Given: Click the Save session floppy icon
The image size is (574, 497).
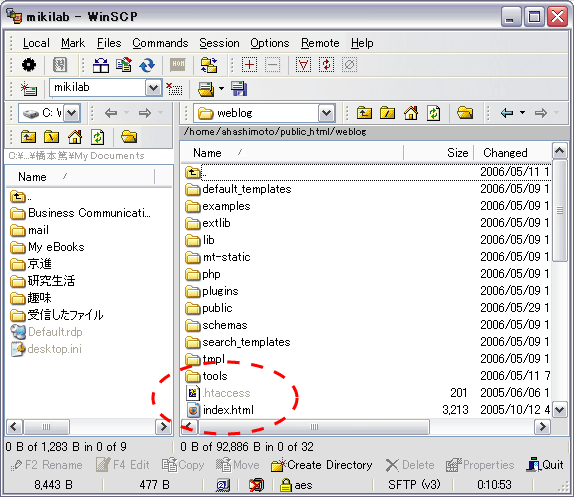Looking at the screenshot, I should 239,89.
